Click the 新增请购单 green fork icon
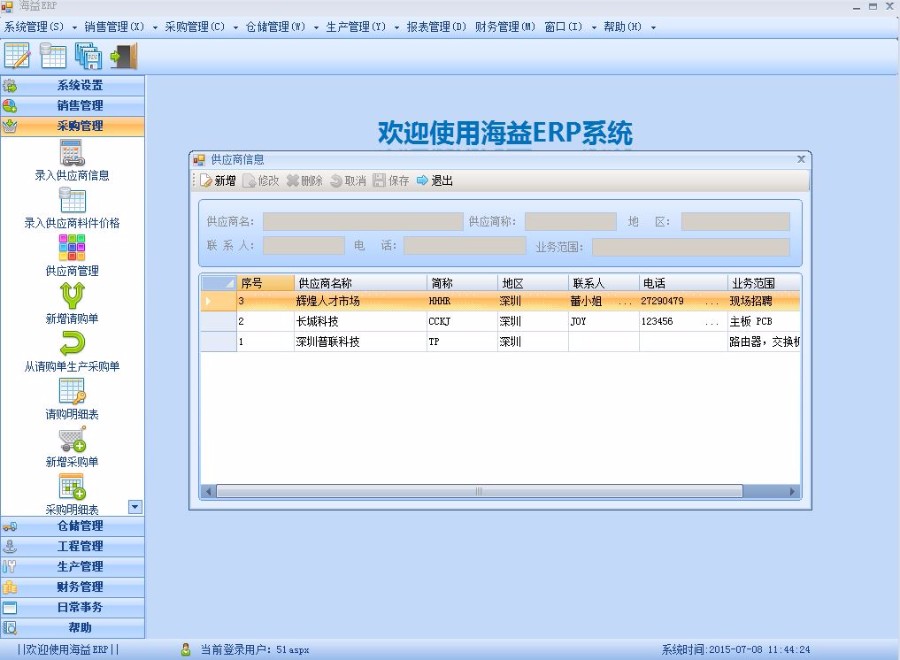Screen dimensions: 900x660 pyautogui.click(x=72, y=295)
